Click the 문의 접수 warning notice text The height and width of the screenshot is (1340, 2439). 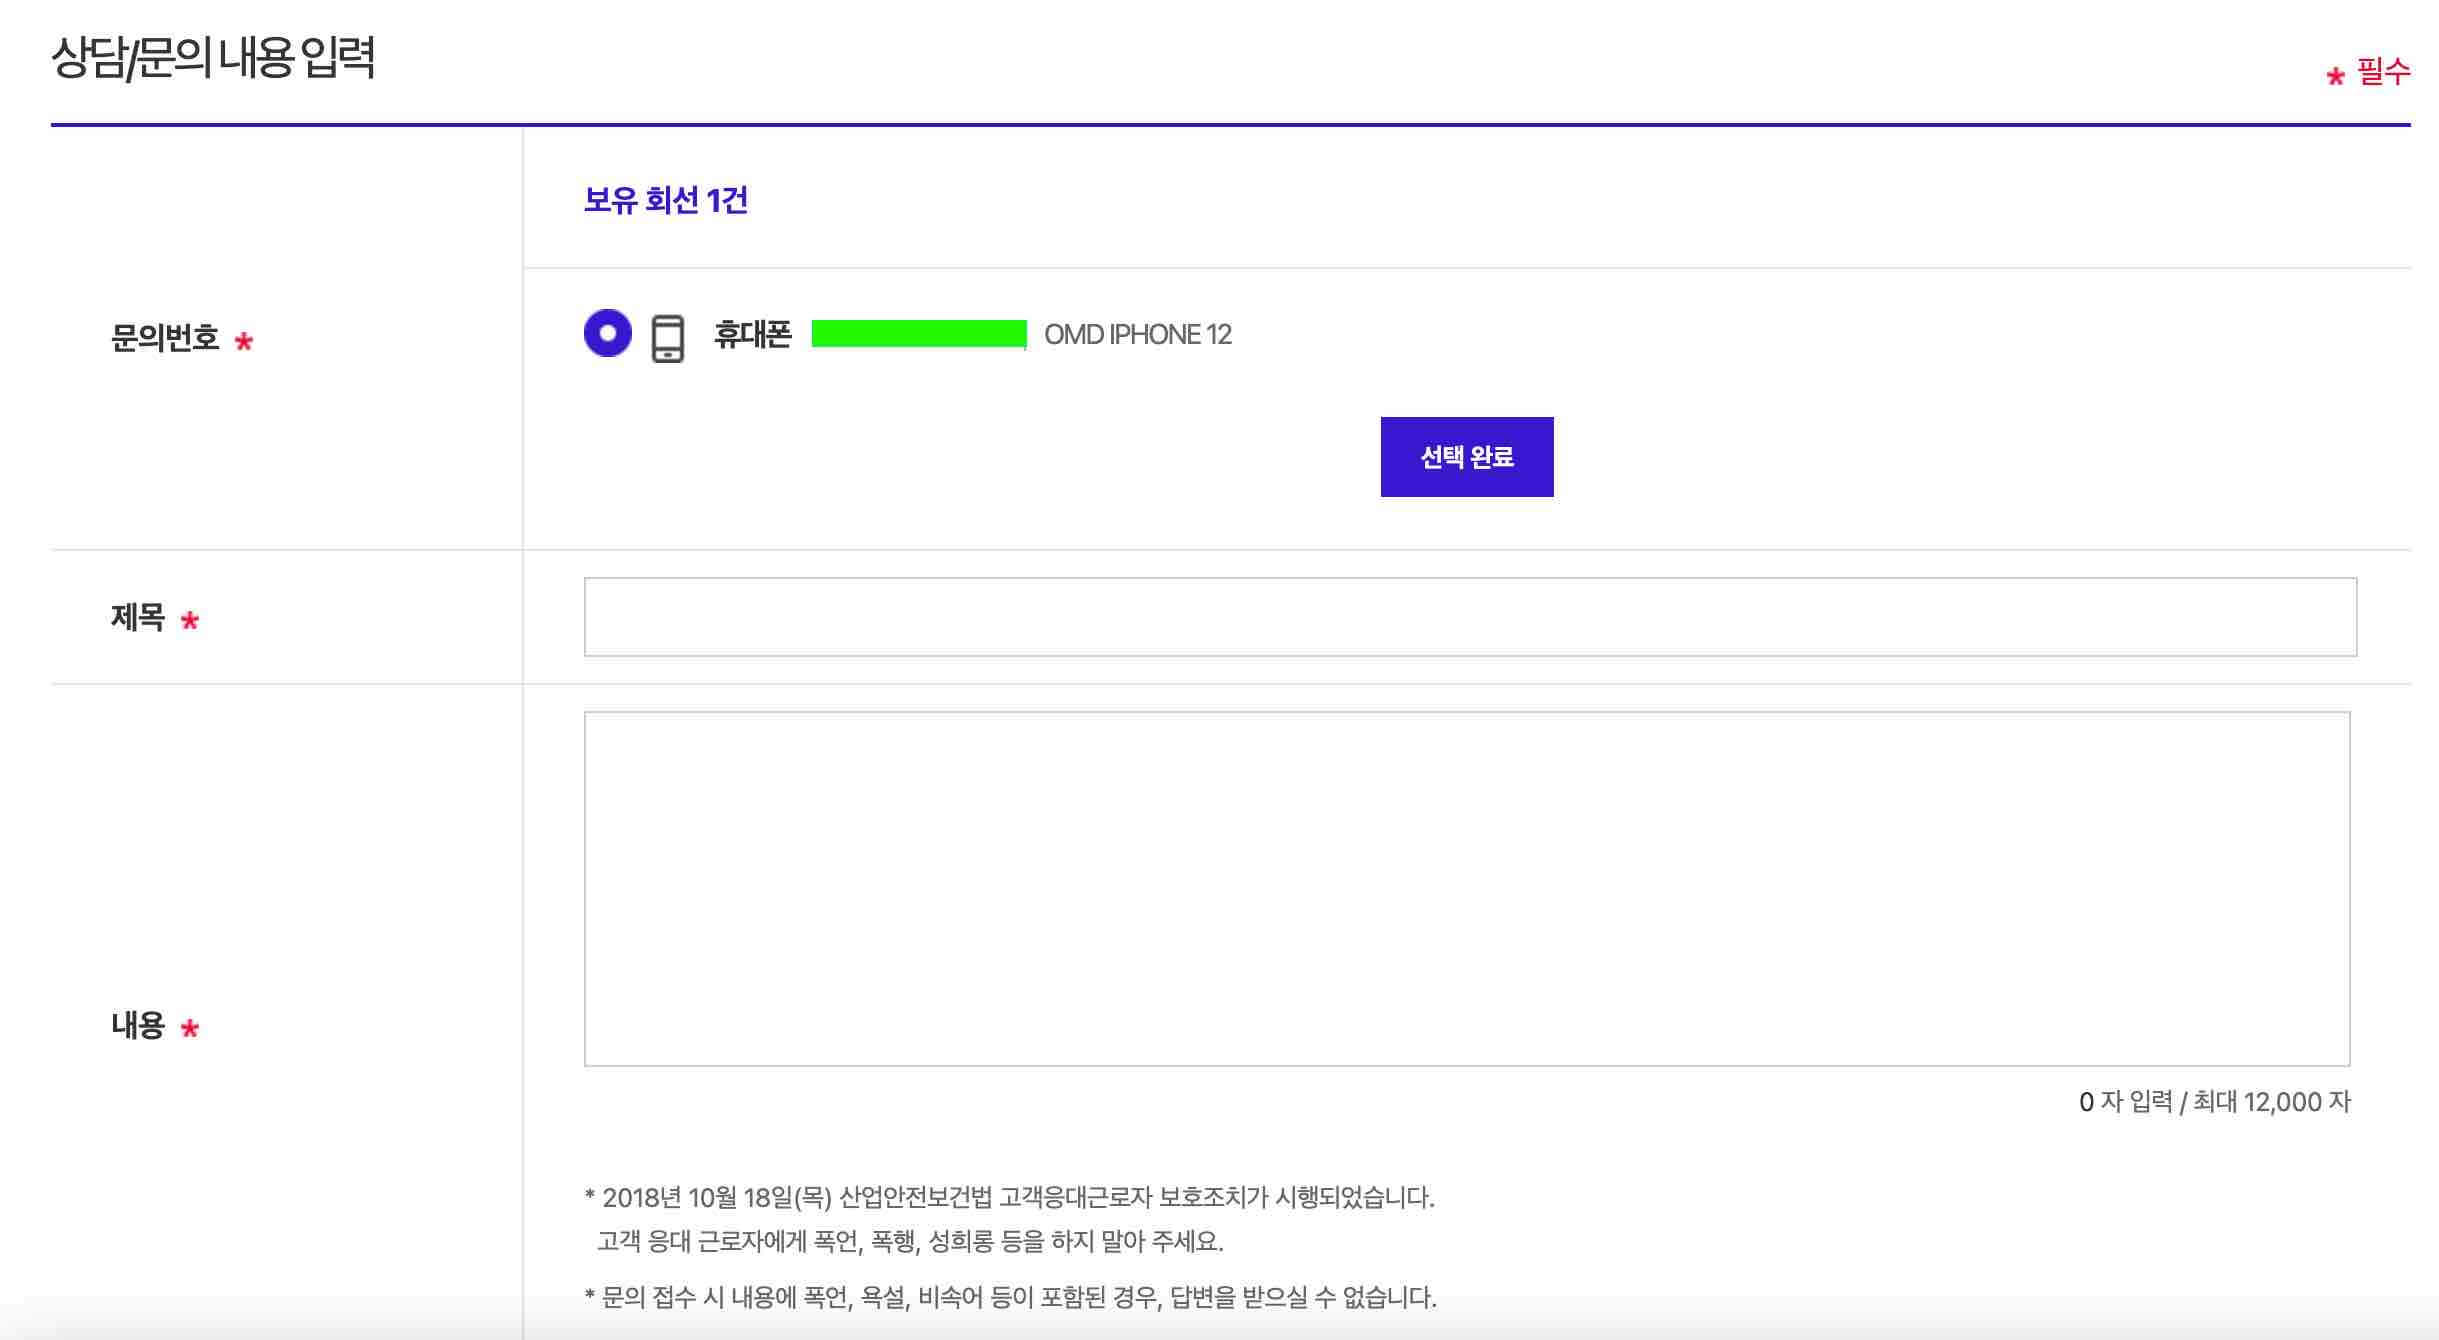click(x=1010, y=1298)
